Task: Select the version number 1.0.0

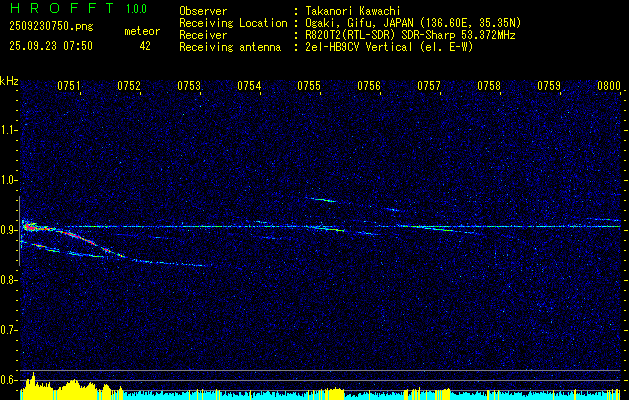Action: [136, 9]
